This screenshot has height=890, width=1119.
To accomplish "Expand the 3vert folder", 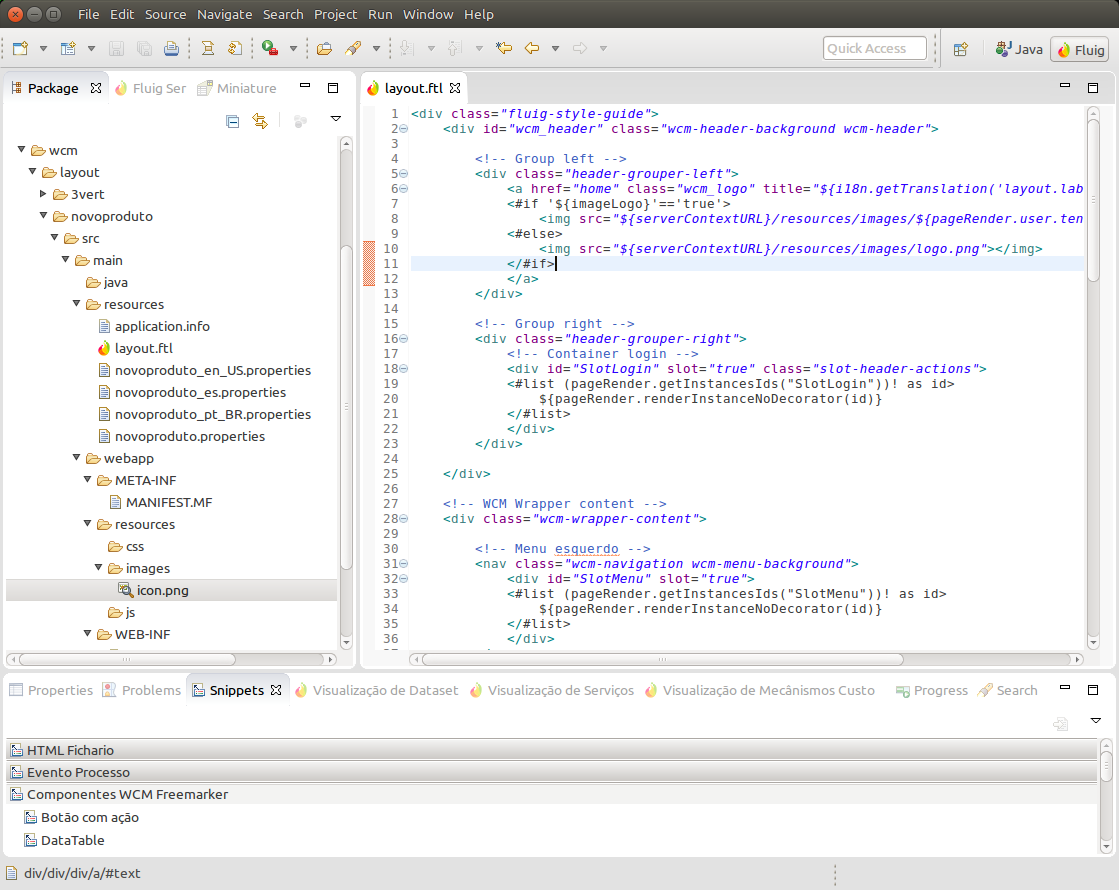I will coord(44,194).
